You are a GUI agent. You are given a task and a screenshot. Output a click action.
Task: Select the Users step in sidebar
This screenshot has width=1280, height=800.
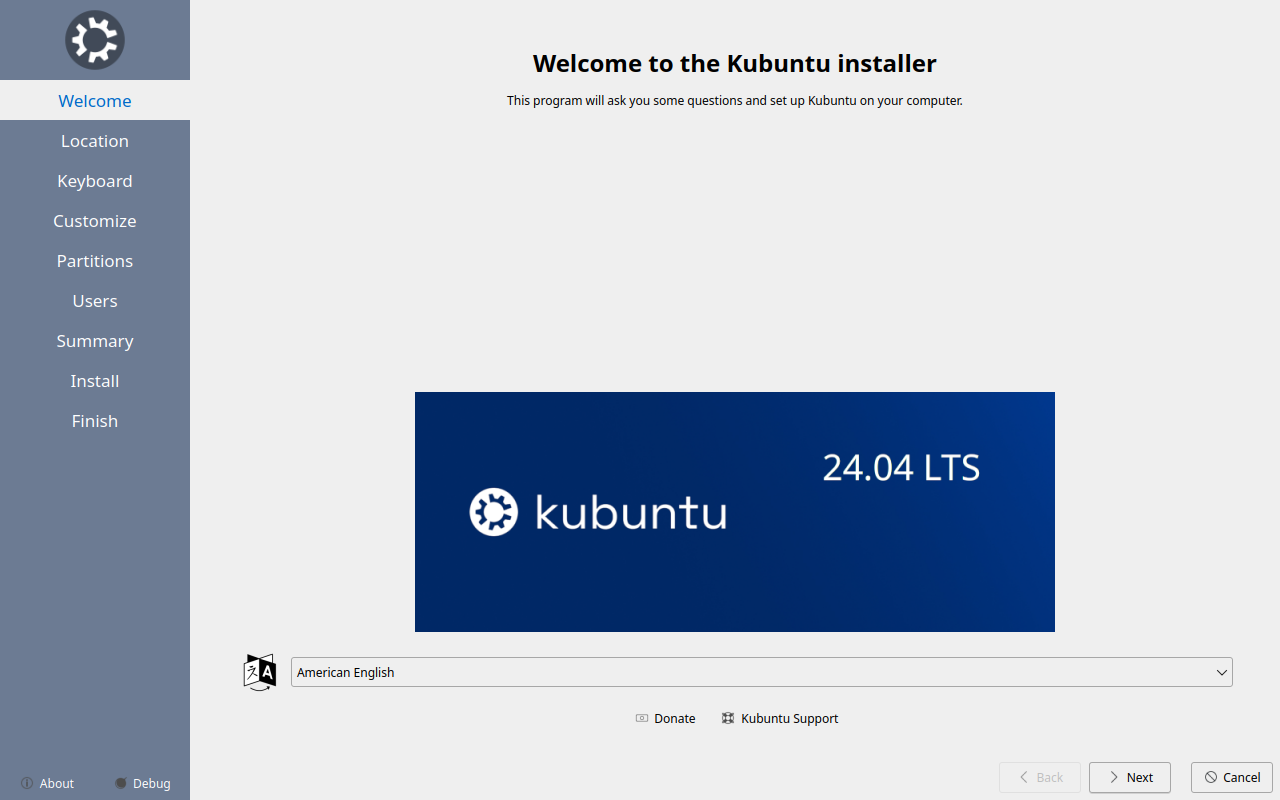click(x=95, y=300)
